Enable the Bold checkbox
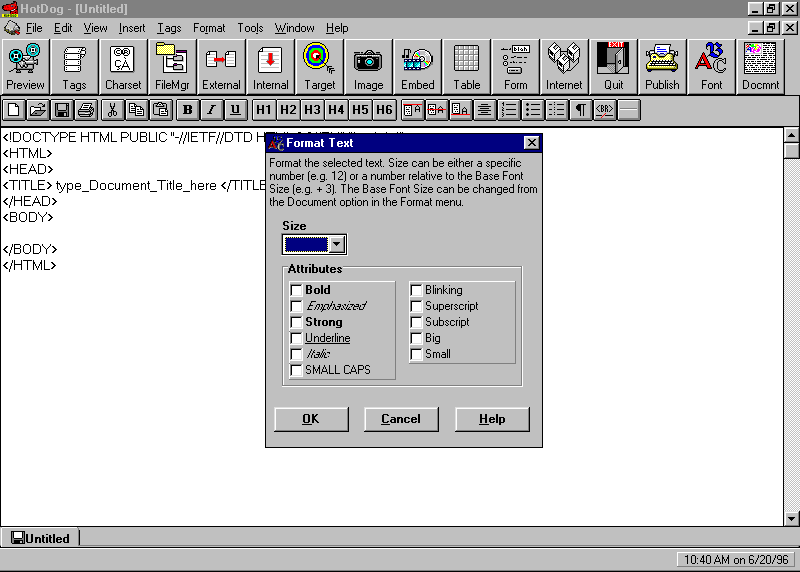The width and height of the screenshot is (800, 572). (296, 290)
